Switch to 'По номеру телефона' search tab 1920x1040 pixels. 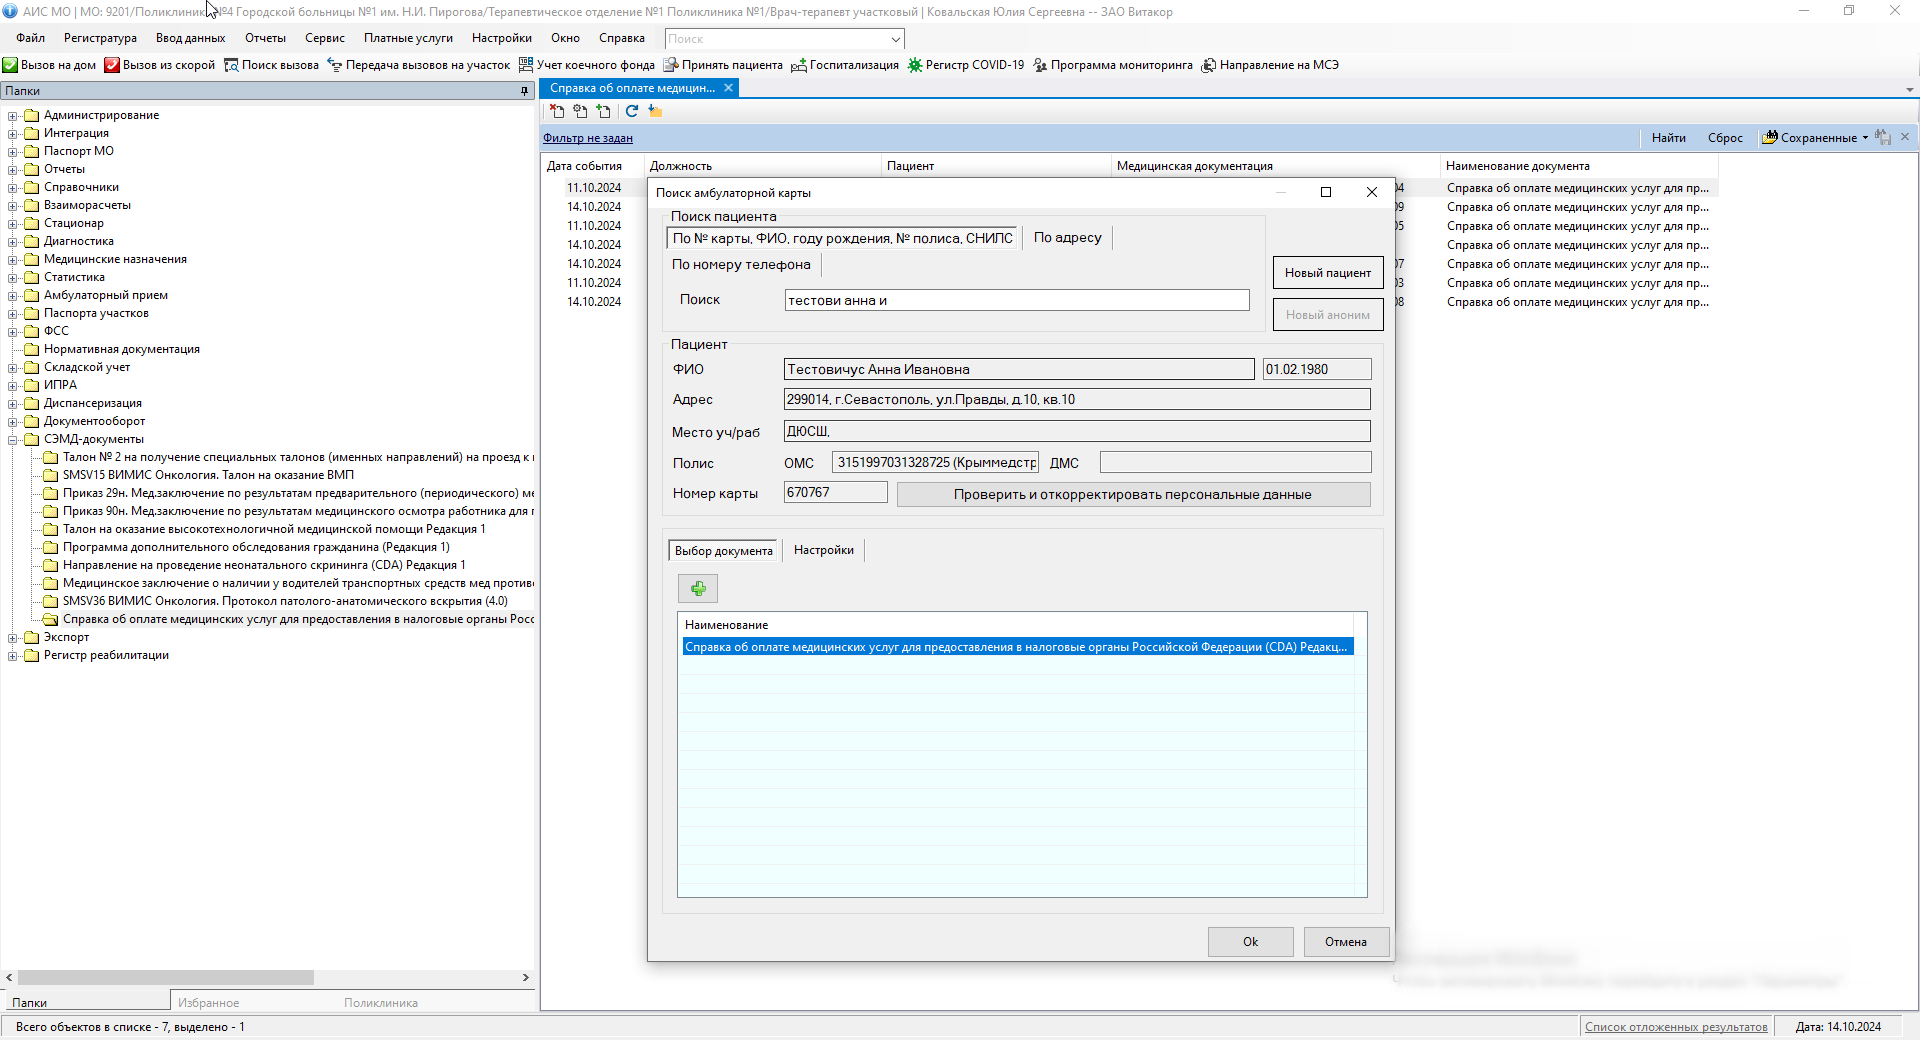tap(741, 265)
